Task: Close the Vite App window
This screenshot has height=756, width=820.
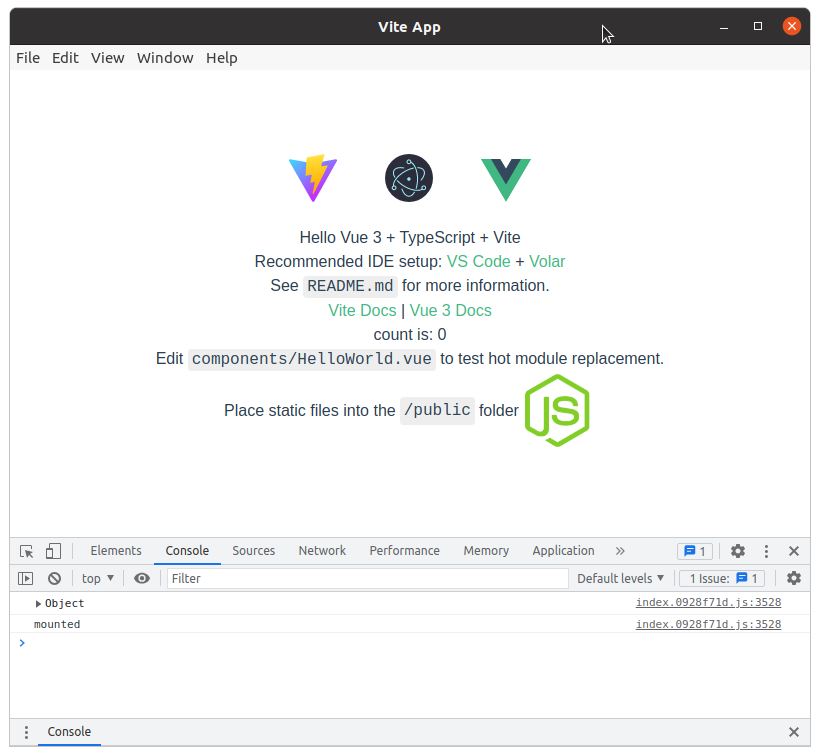Action: click(x=792, y=26)
